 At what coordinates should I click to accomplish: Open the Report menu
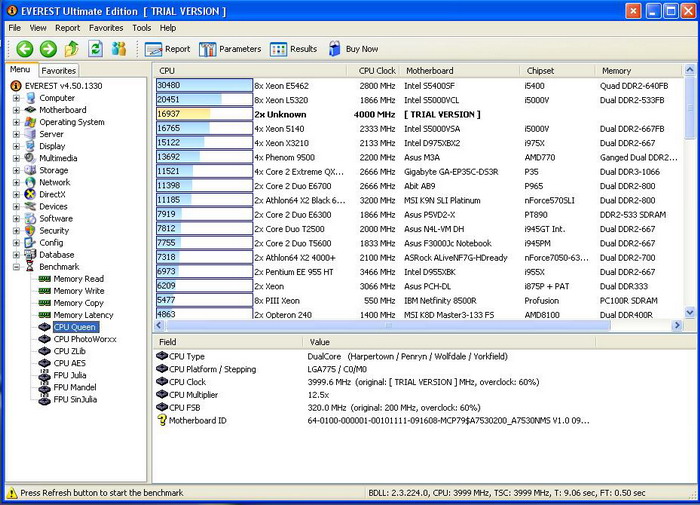67,28
